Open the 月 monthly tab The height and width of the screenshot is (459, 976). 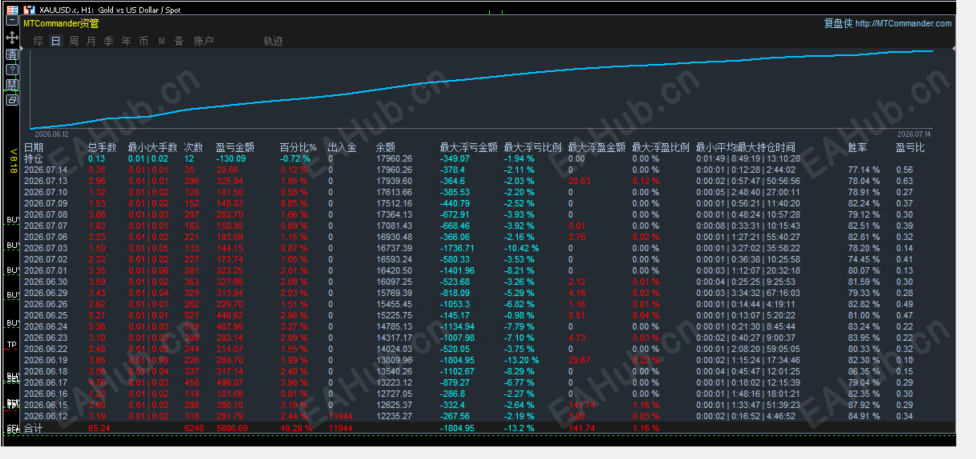click(91, 41)
